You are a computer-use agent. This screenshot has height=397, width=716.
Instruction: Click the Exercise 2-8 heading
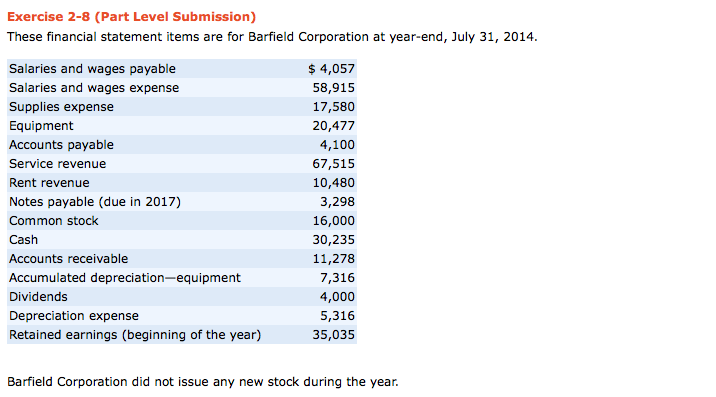tap(132, 17)
